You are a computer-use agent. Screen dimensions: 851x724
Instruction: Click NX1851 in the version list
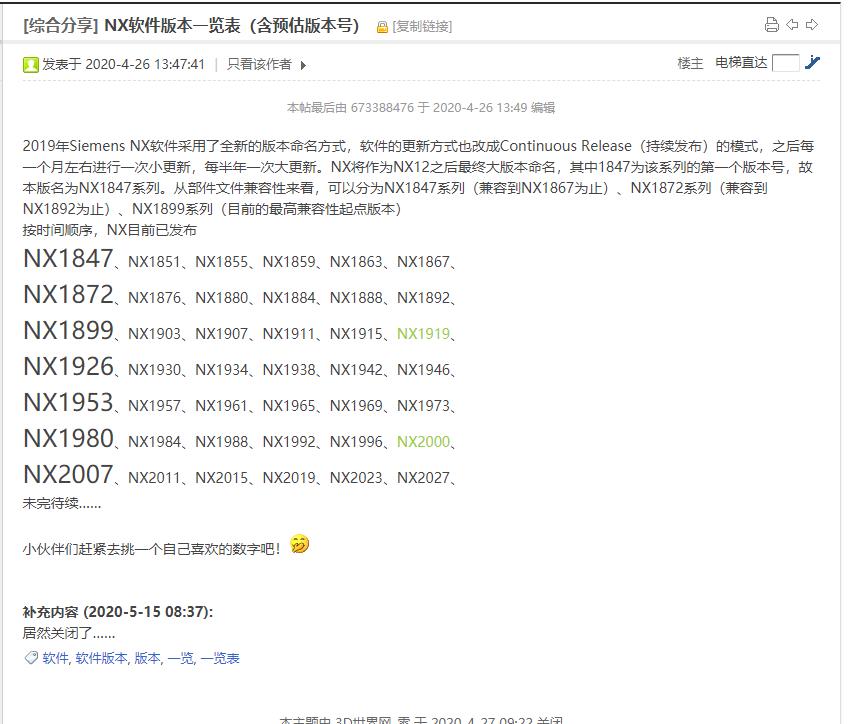(x=154, y=262)
